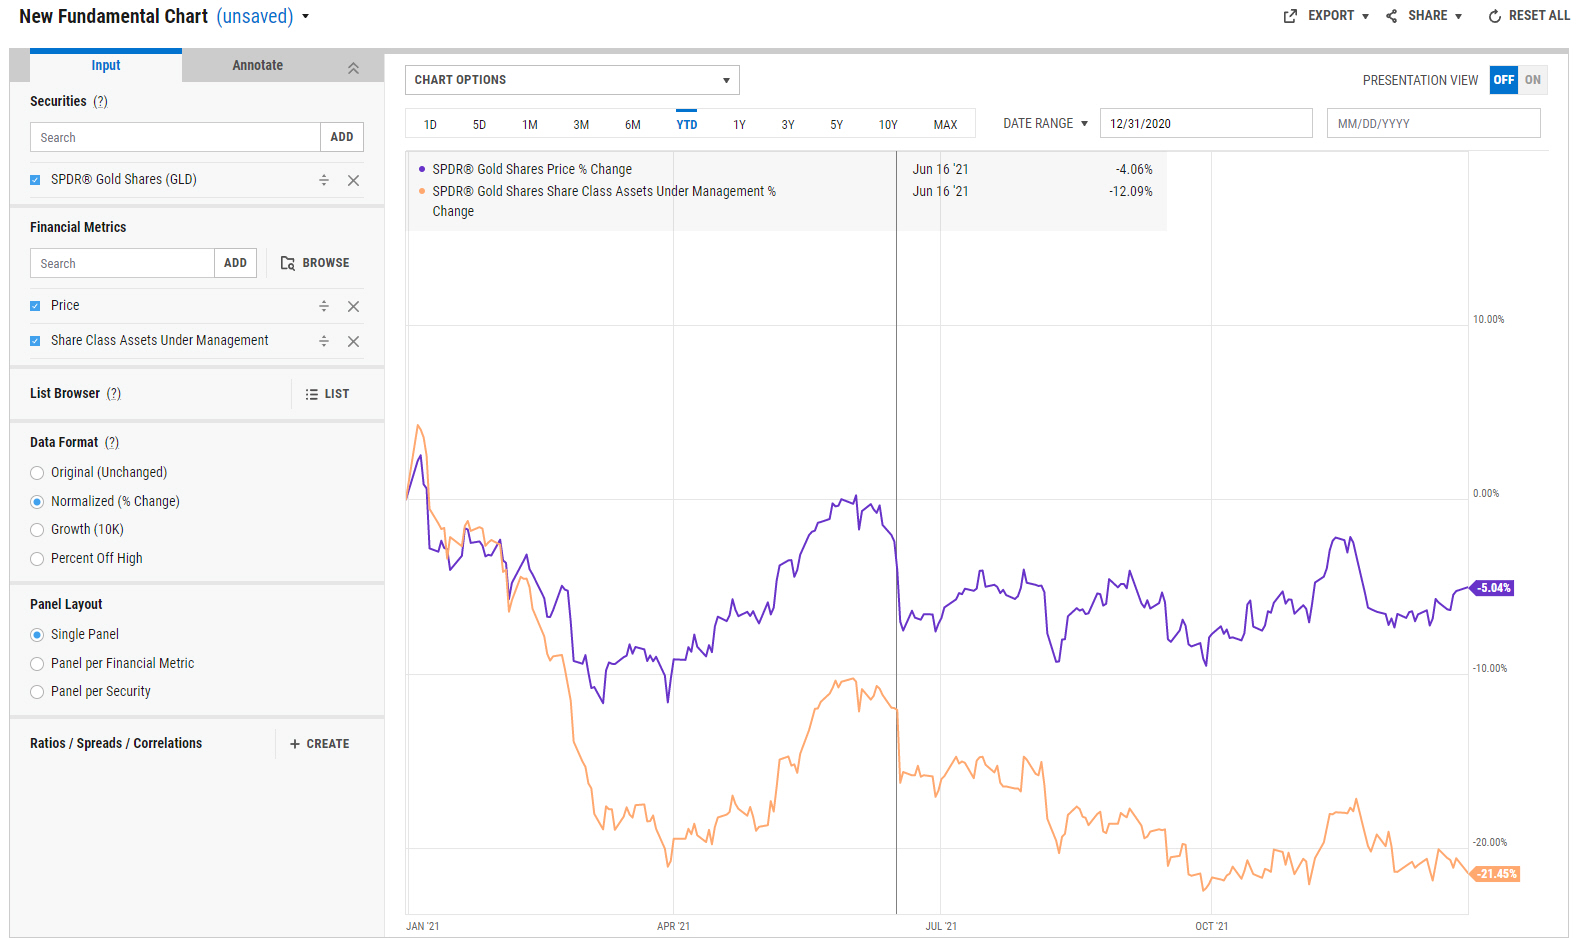Uncheck the Price metric checkbox
This screenshot has width=1592, height=938.
(35, 306)
